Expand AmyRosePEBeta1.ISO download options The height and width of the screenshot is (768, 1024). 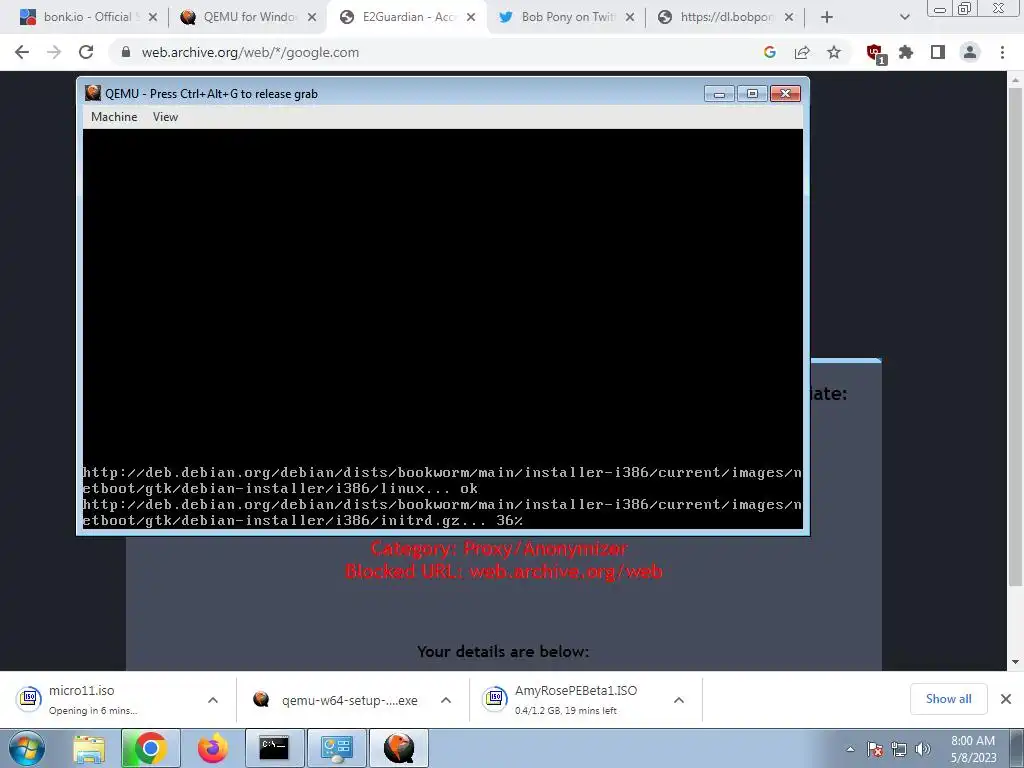(679, 700)
